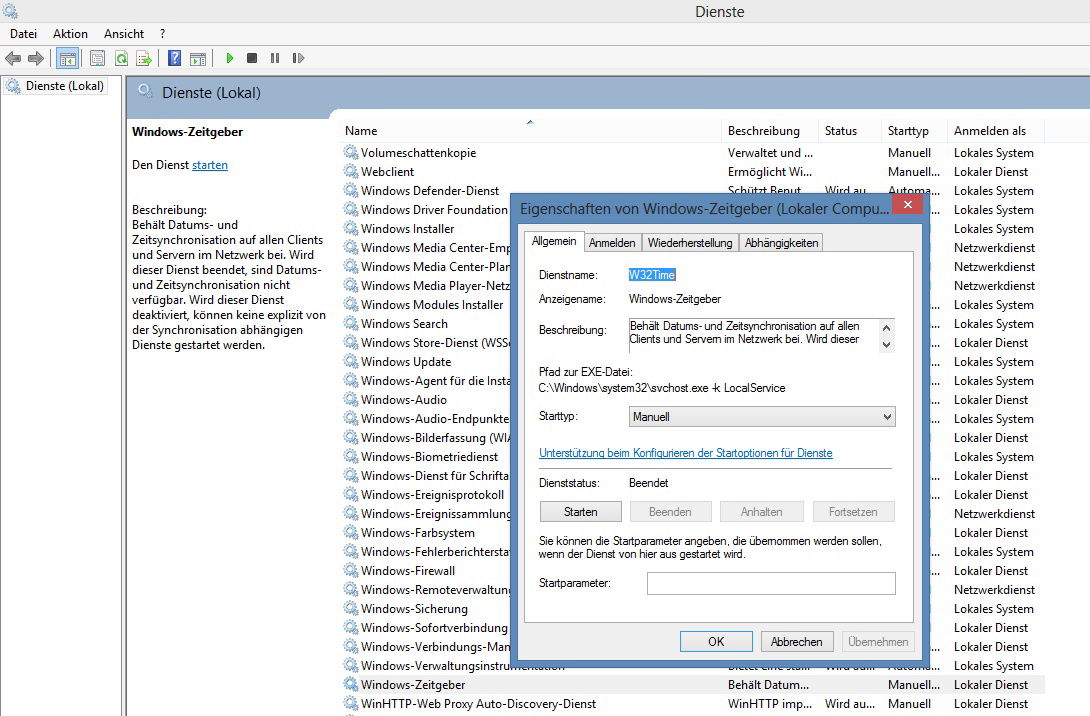1090x716 pixels.
Task: Click the 'Behält Datum...' description cell of Windows-Zeitgeber
Action: point(768,685)
